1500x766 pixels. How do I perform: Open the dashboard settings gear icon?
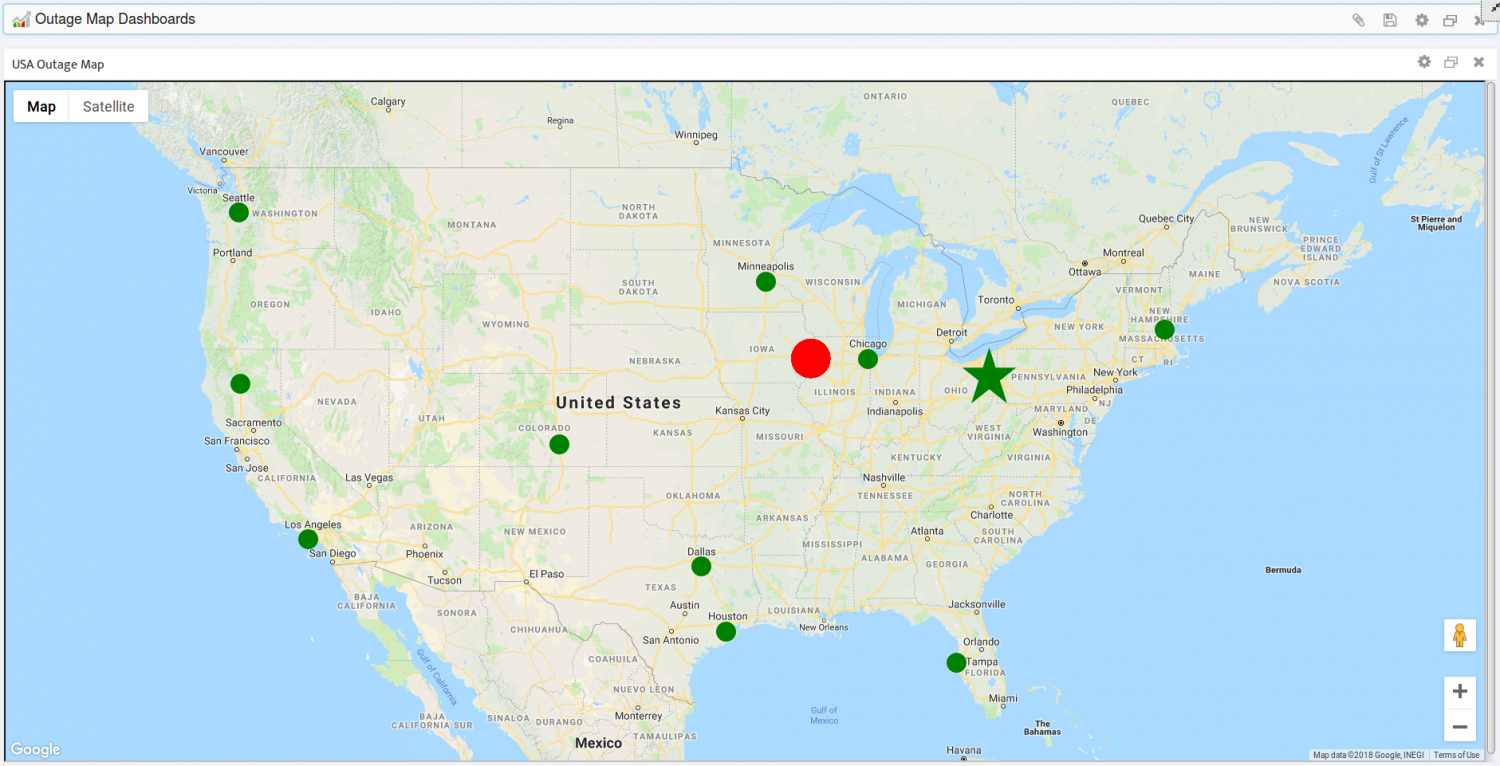click(1421, 19)
